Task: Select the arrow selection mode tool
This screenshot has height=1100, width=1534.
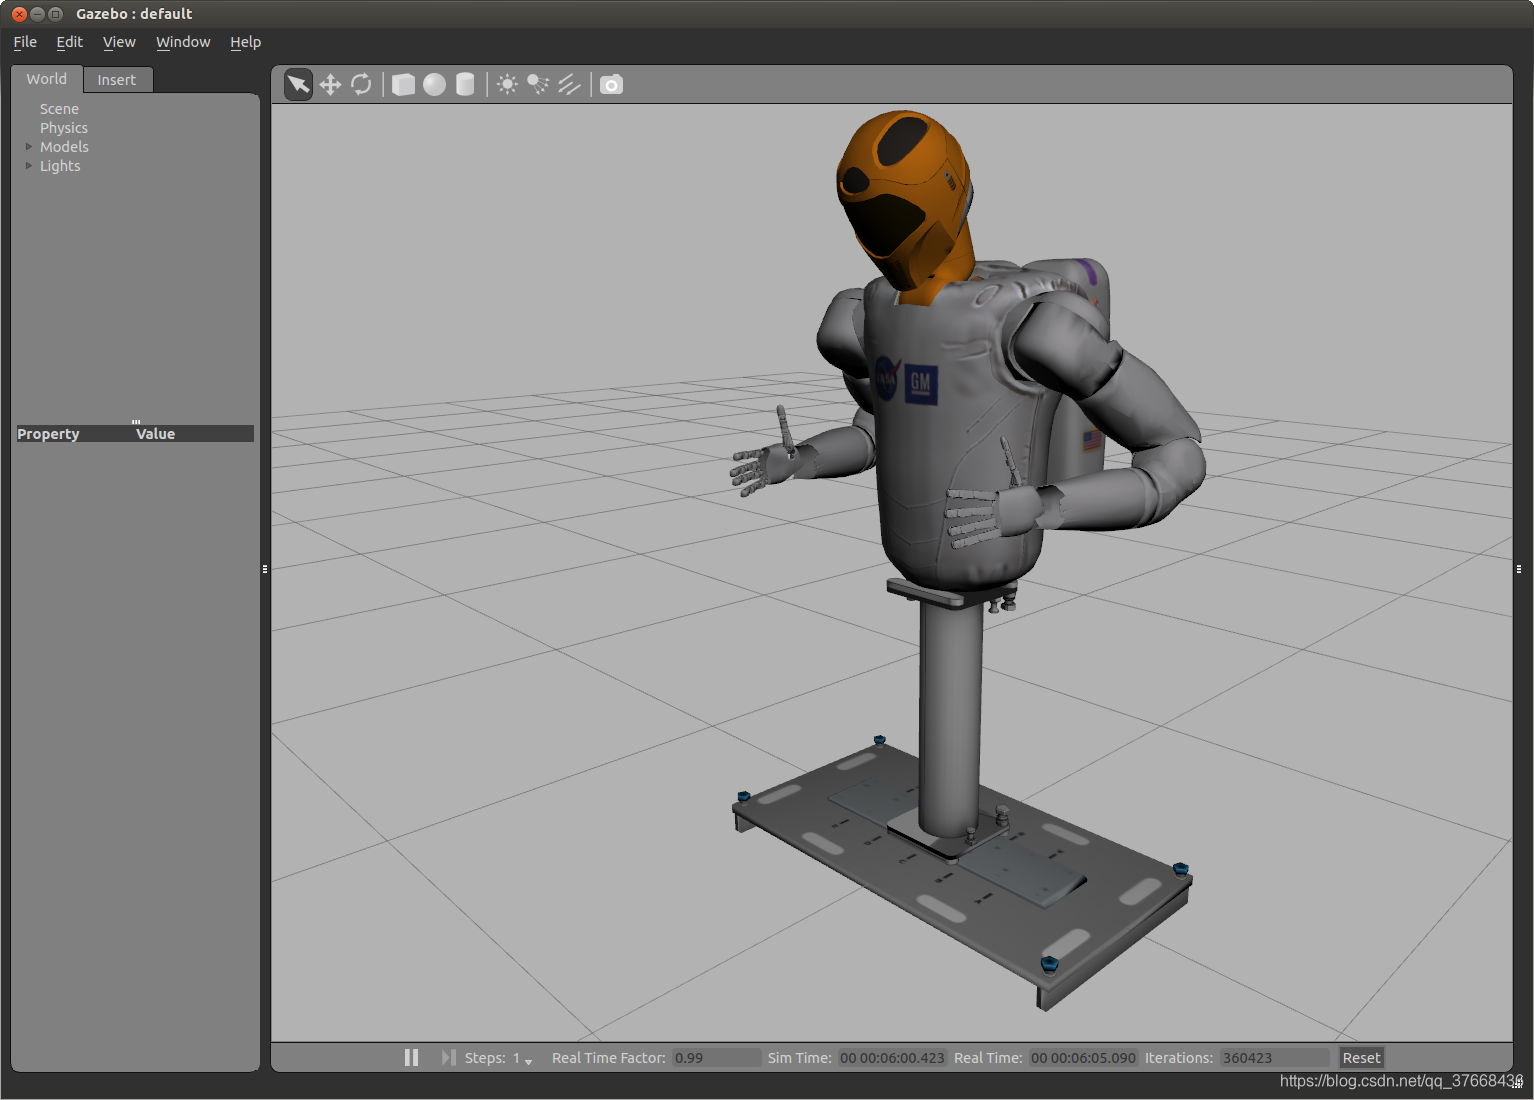Action: click(x=298, y=85)
